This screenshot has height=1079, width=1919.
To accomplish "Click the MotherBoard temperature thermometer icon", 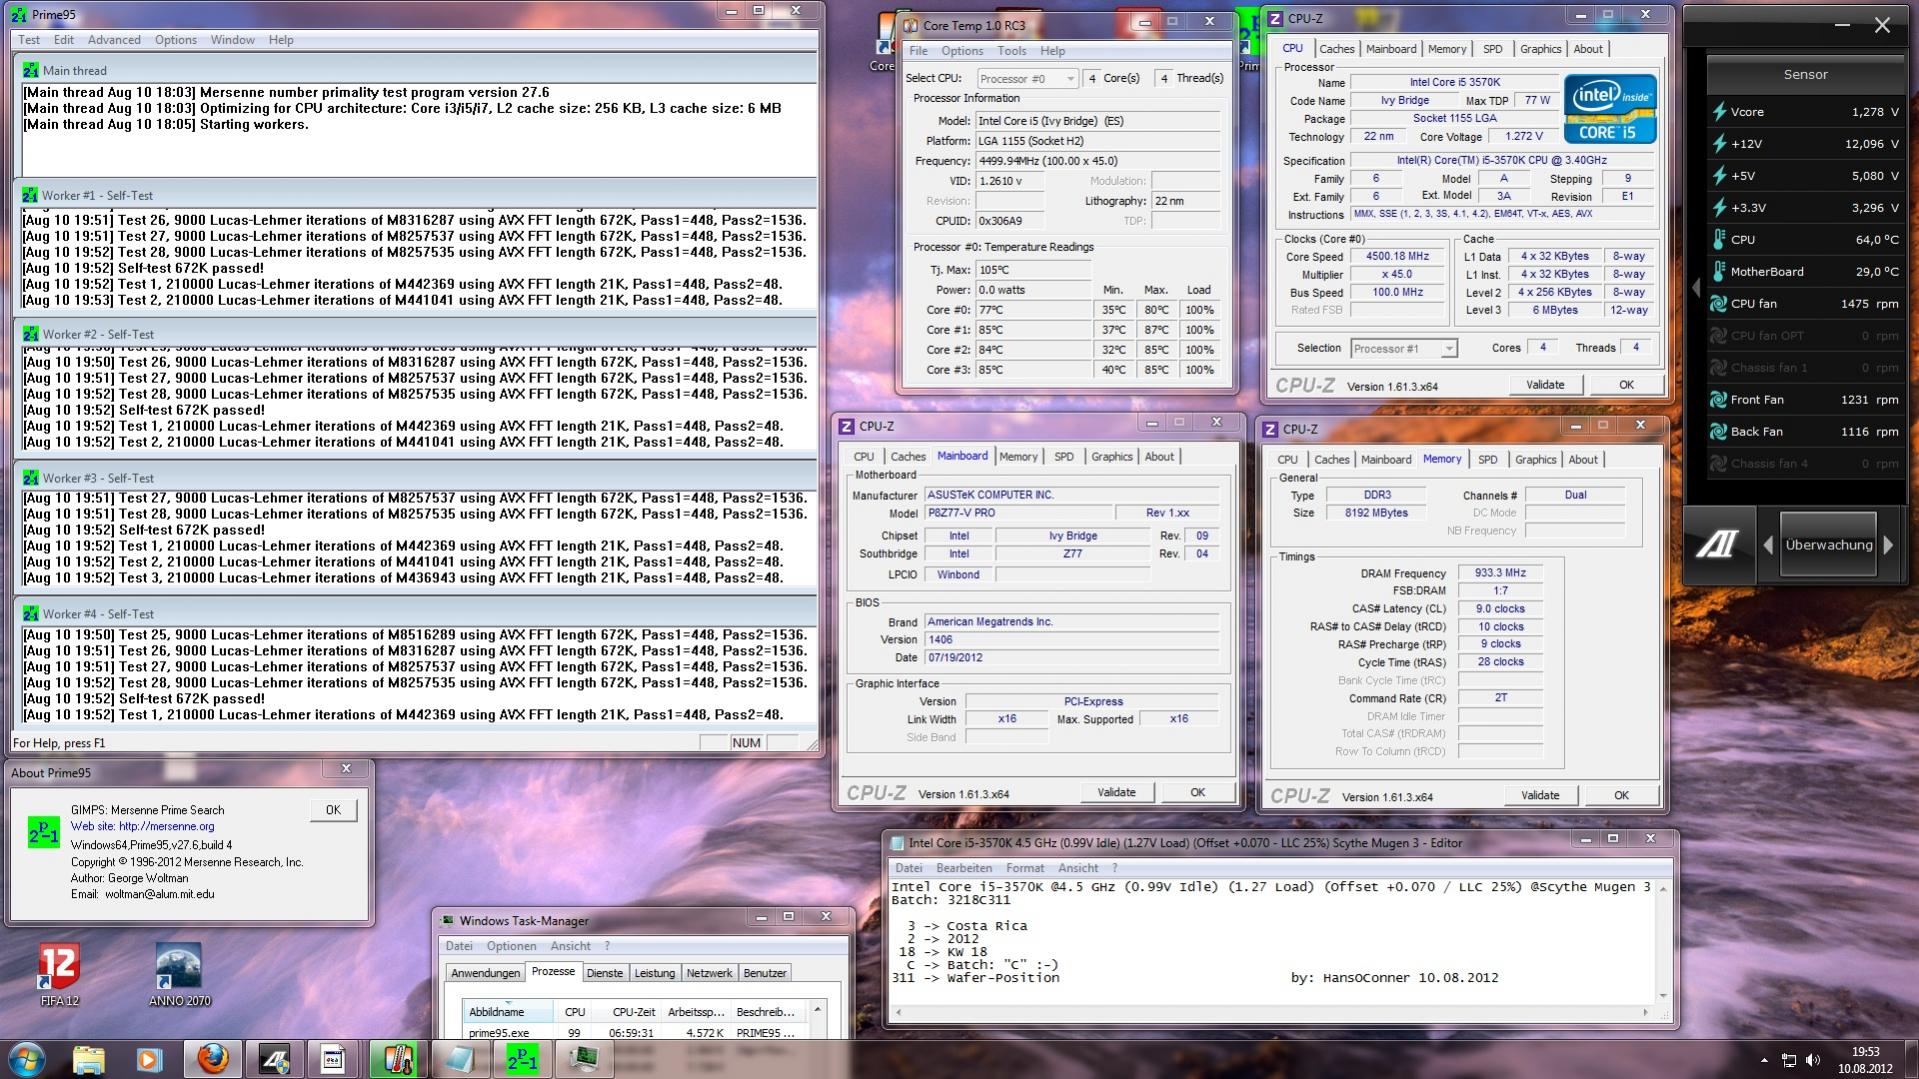I will 1719,272.
